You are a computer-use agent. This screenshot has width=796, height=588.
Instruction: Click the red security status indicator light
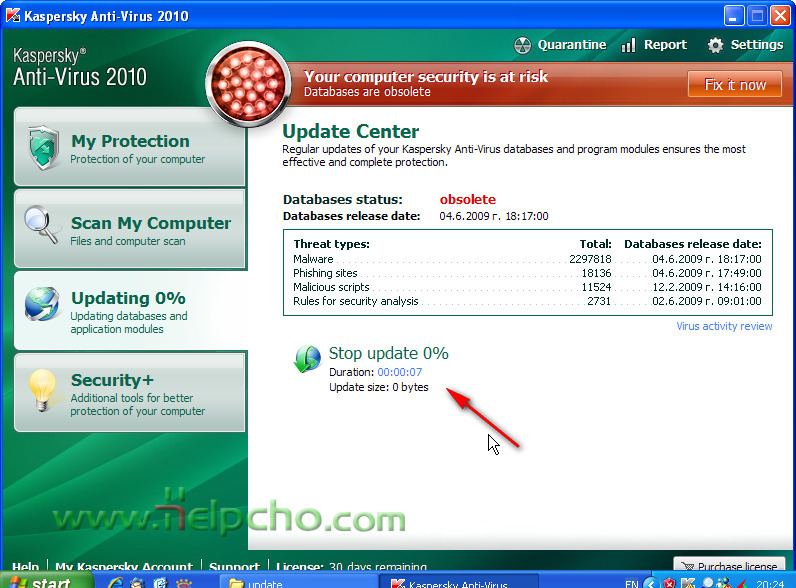tap(248, 84)
